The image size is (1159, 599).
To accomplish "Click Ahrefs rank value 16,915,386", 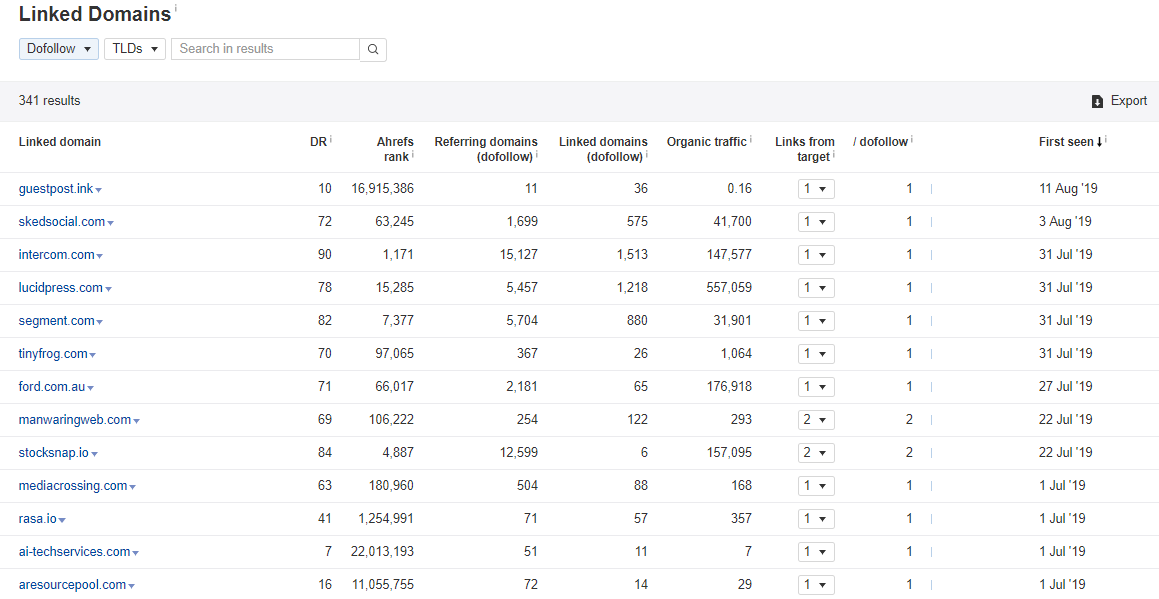I will coord(382,189).
